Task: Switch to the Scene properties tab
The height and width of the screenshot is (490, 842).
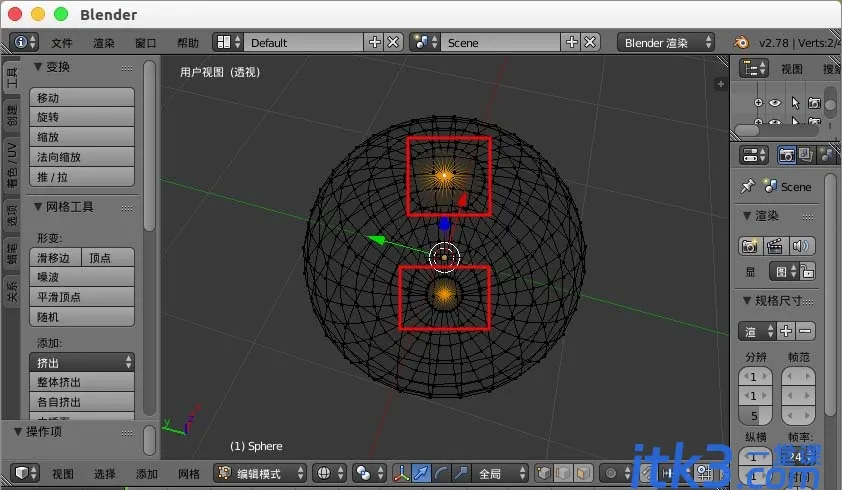Action: click(827, 155)
